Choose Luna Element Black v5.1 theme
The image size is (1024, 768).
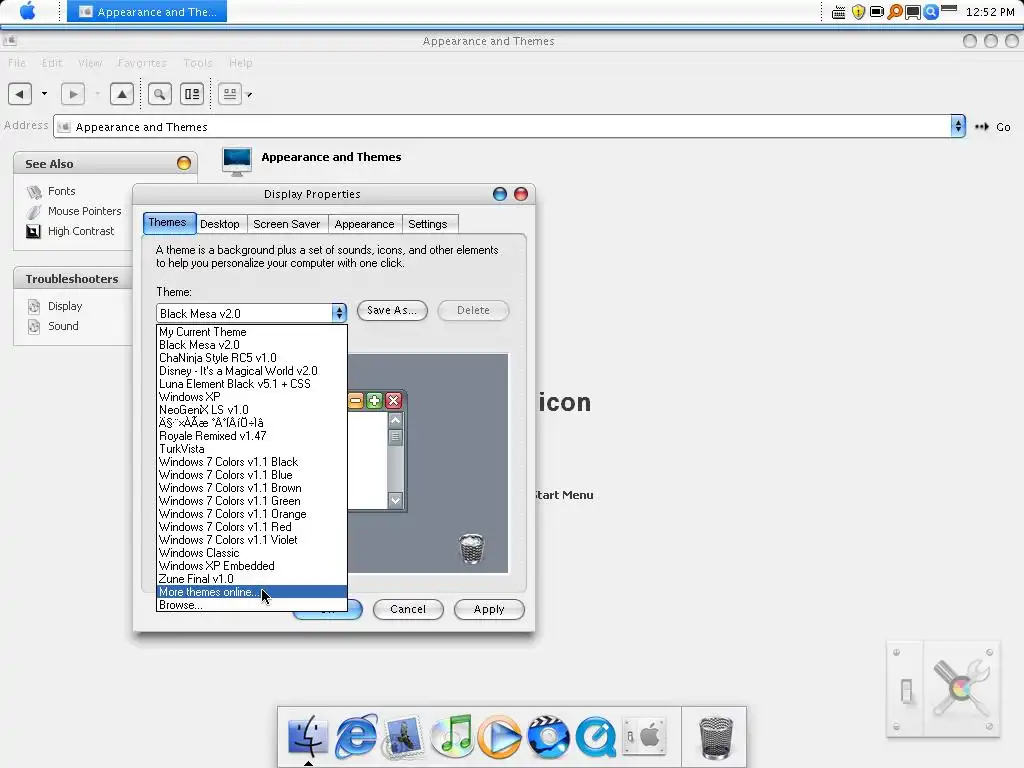click(251, 384)
